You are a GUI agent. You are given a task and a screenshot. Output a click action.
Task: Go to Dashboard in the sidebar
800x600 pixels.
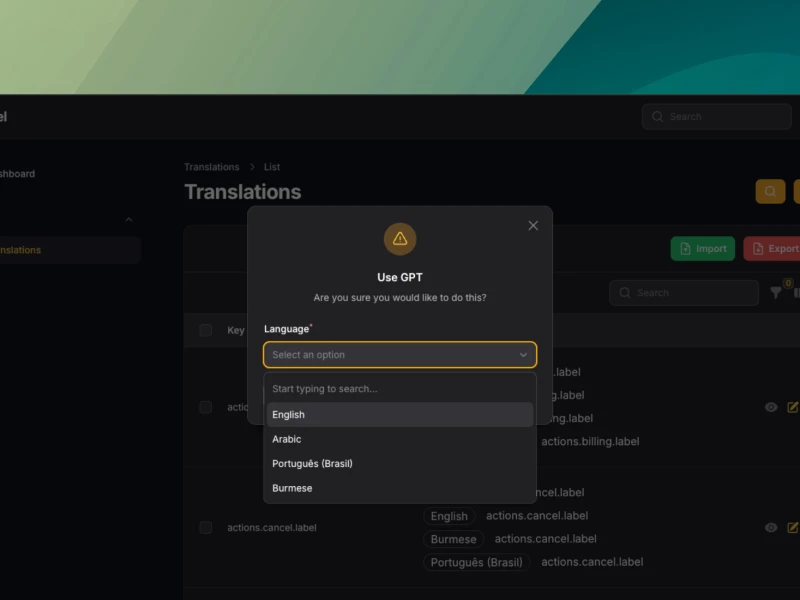(17, 173)
